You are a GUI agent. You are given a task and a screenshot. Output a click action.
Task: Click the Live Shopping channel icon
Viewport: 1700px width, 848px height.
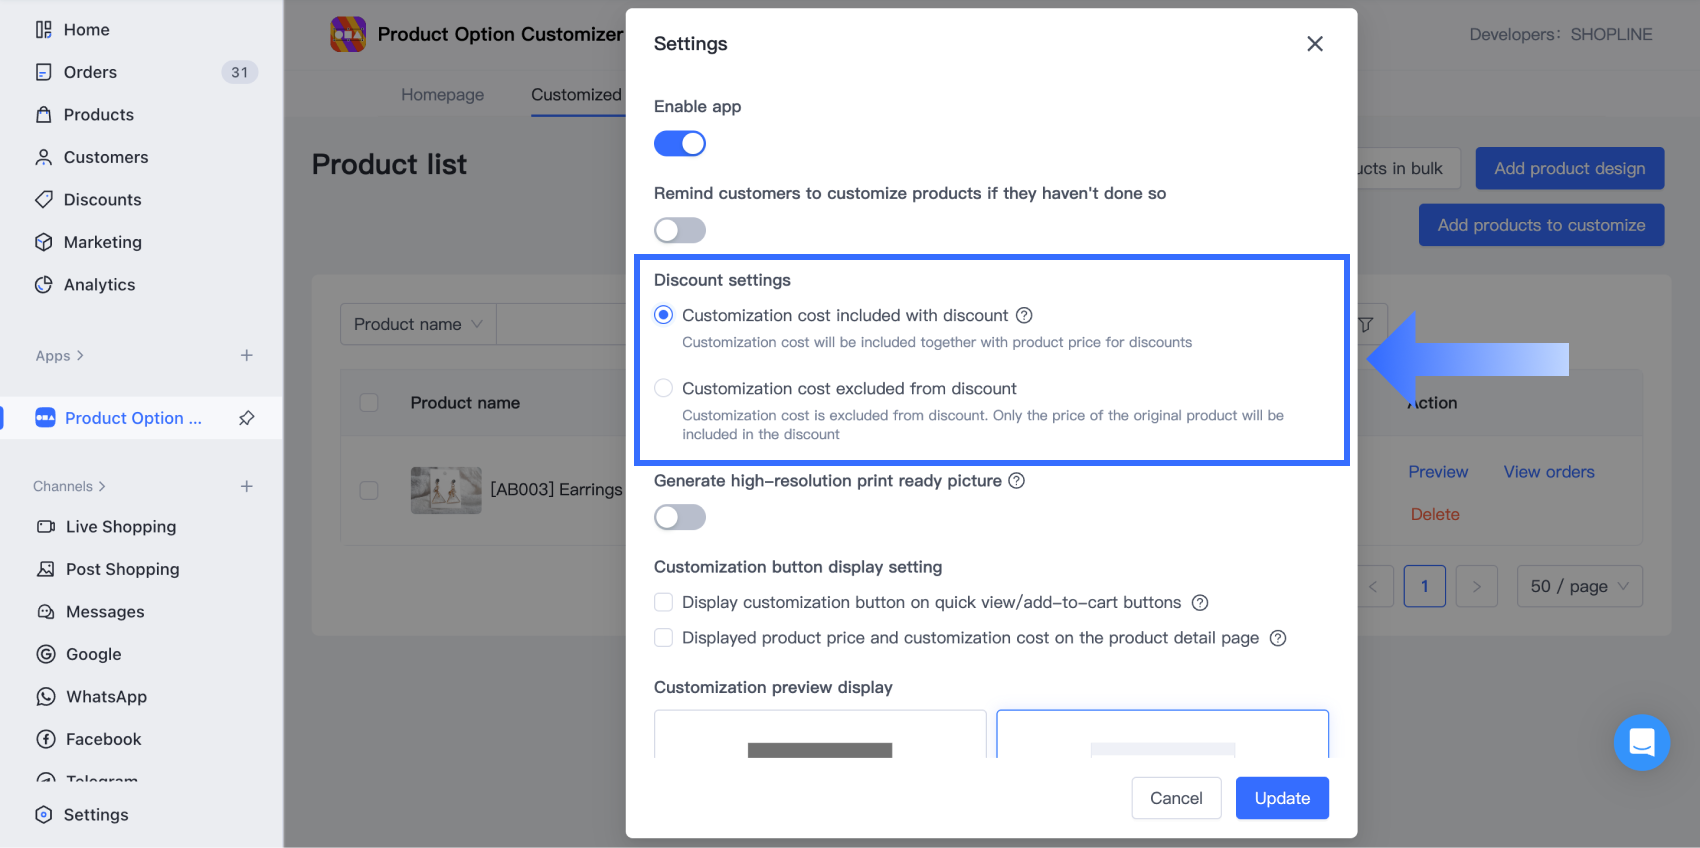click(46, 526)
